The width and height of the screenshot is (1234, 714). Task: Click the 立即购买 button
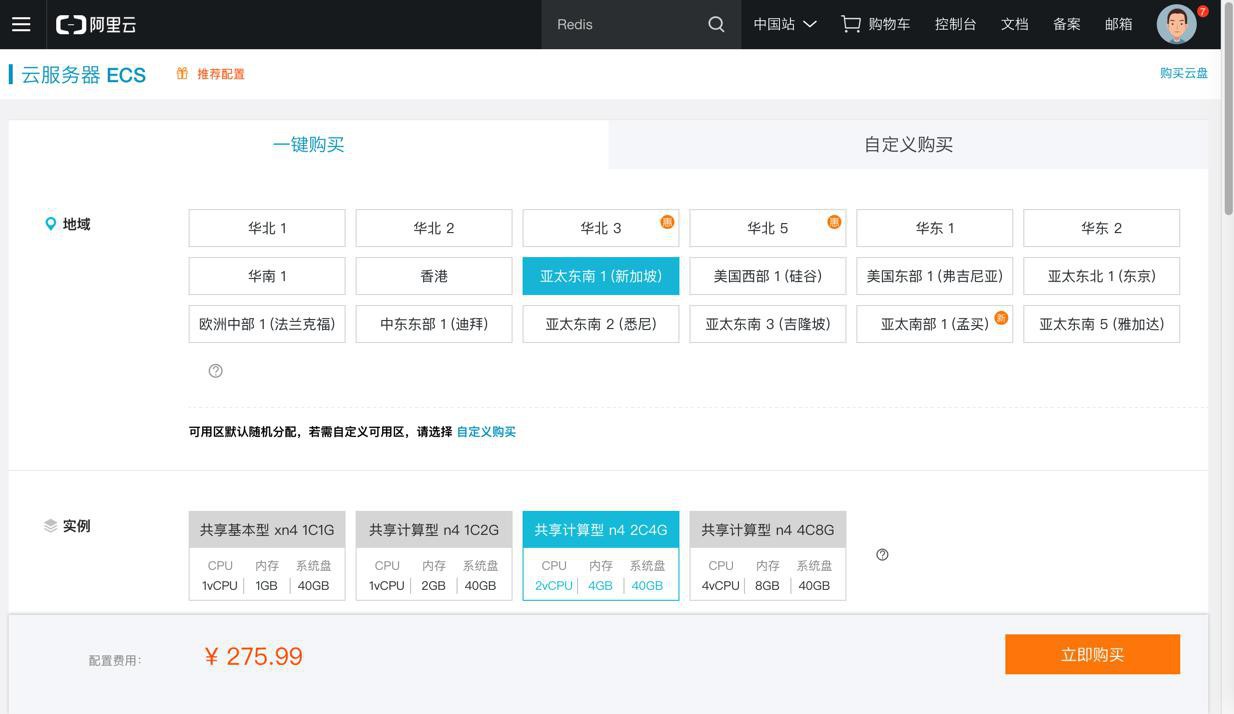1092,655
